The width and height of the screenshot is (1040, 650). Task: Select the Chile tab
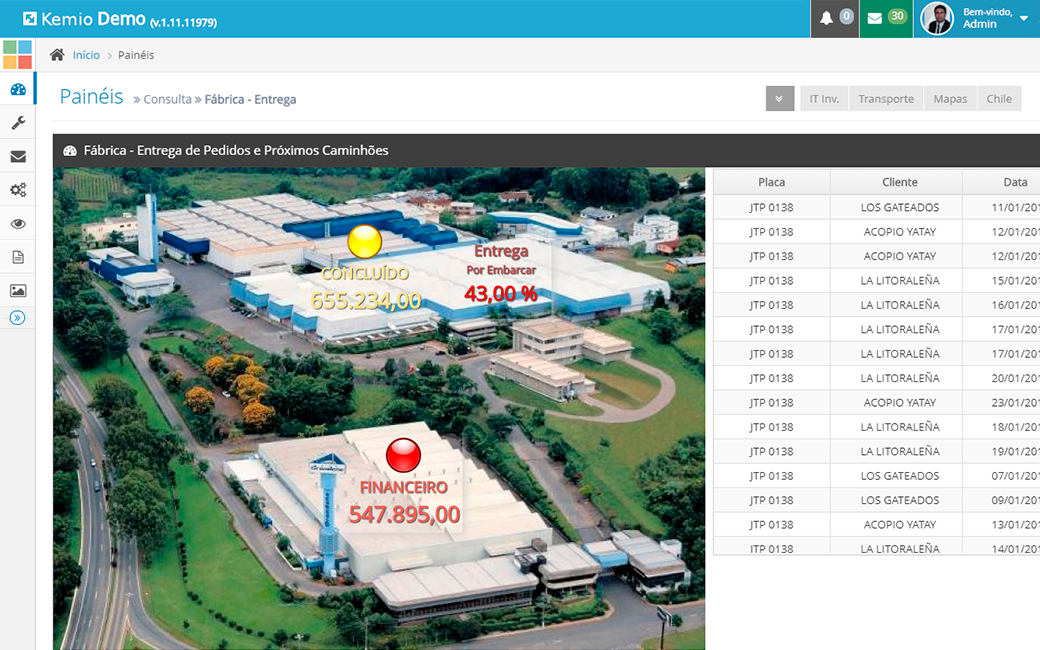point(999,99)
